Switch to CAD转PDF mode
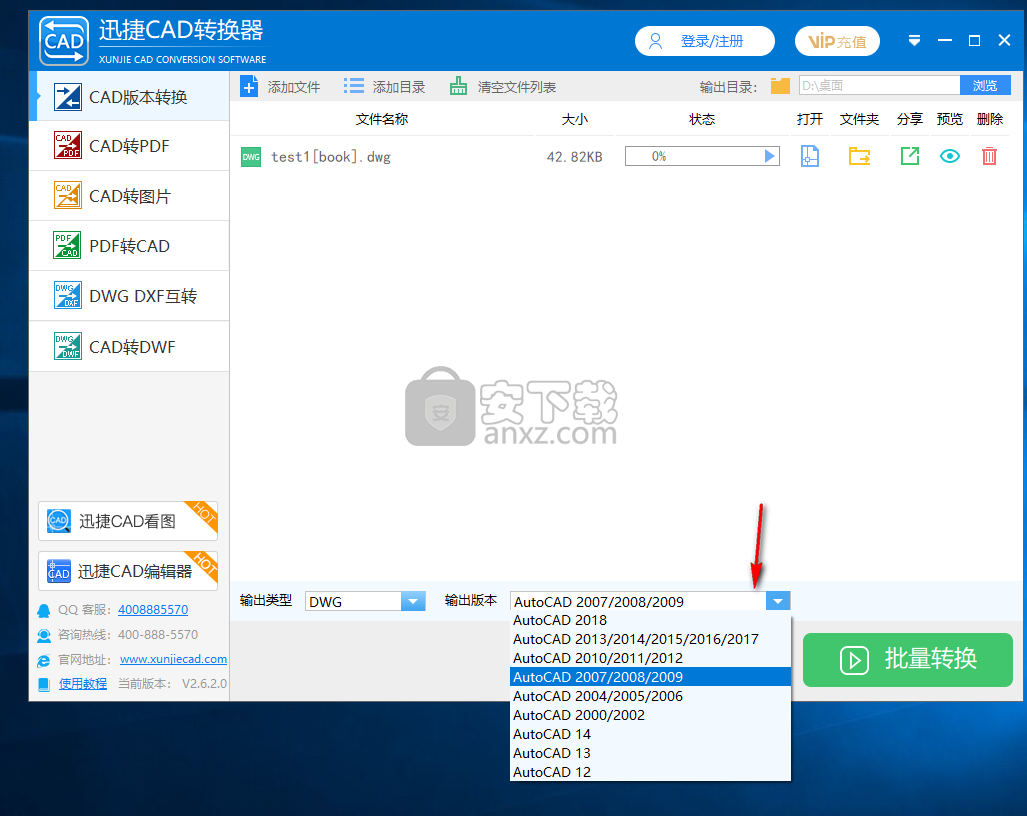Viewport: 1027px width, 816px height. point(129,146)
